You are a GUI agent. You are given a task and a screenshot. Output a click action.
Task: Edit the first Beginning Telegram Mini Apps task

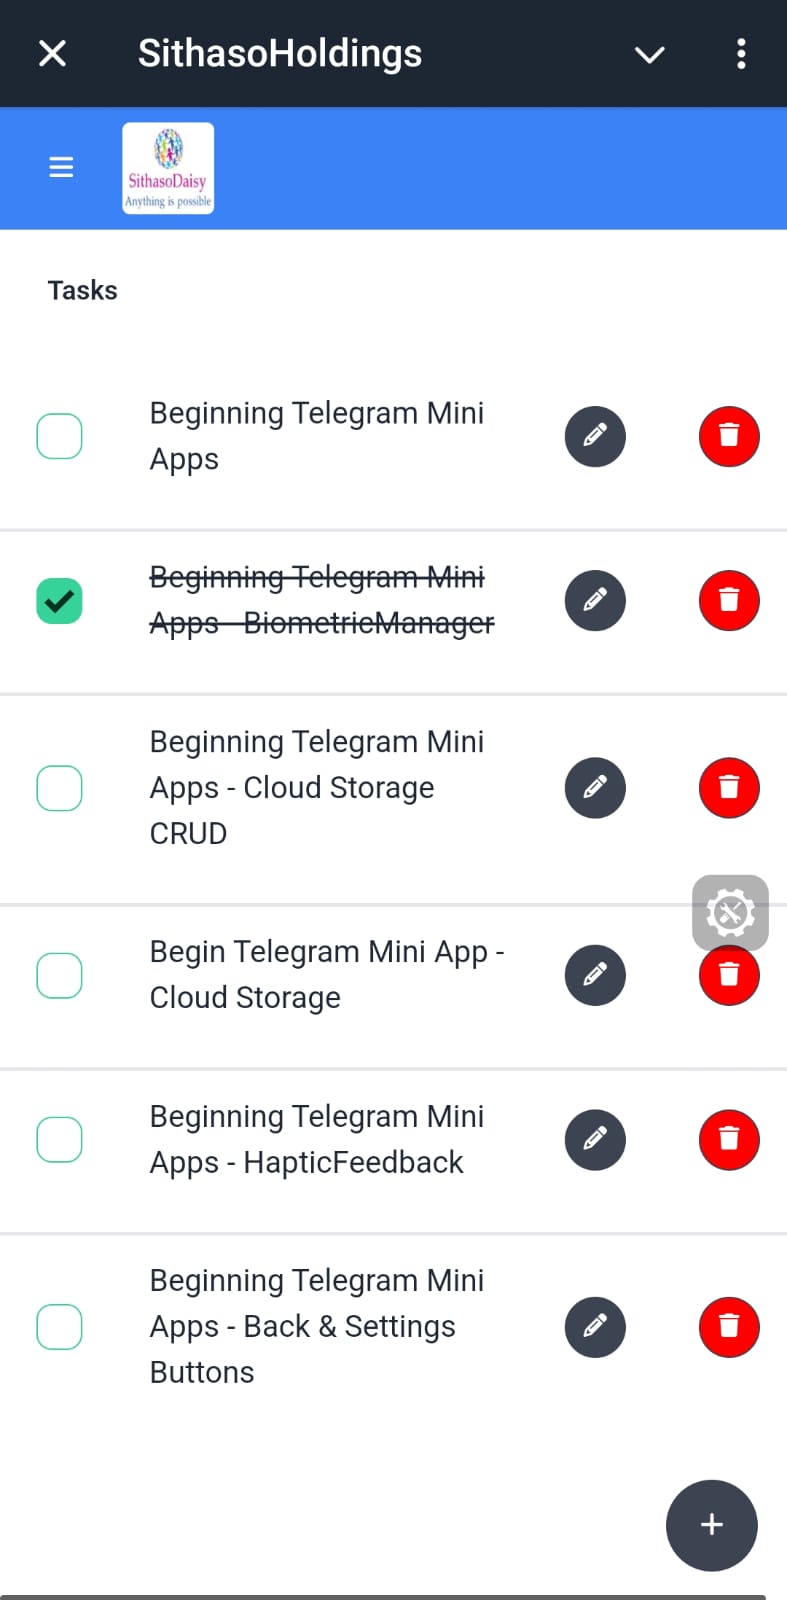pyautogui.click(x=595, y=437)
